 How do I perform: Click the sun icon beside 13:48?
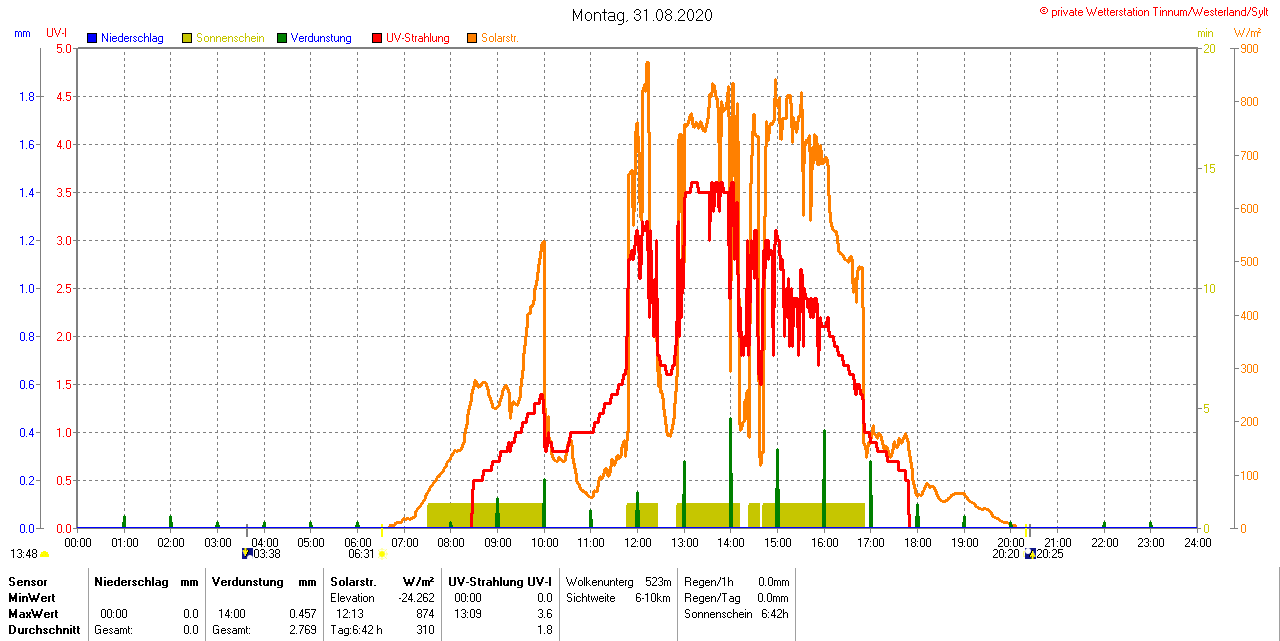pos(45,554)
